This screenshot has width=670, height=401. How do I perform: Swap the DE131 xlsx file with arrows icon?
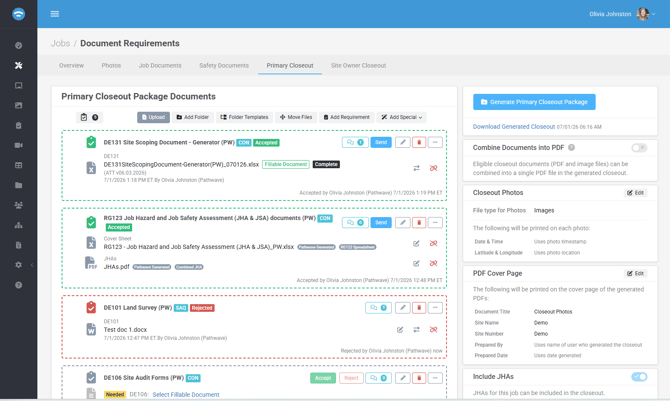(x=416, y=168)
